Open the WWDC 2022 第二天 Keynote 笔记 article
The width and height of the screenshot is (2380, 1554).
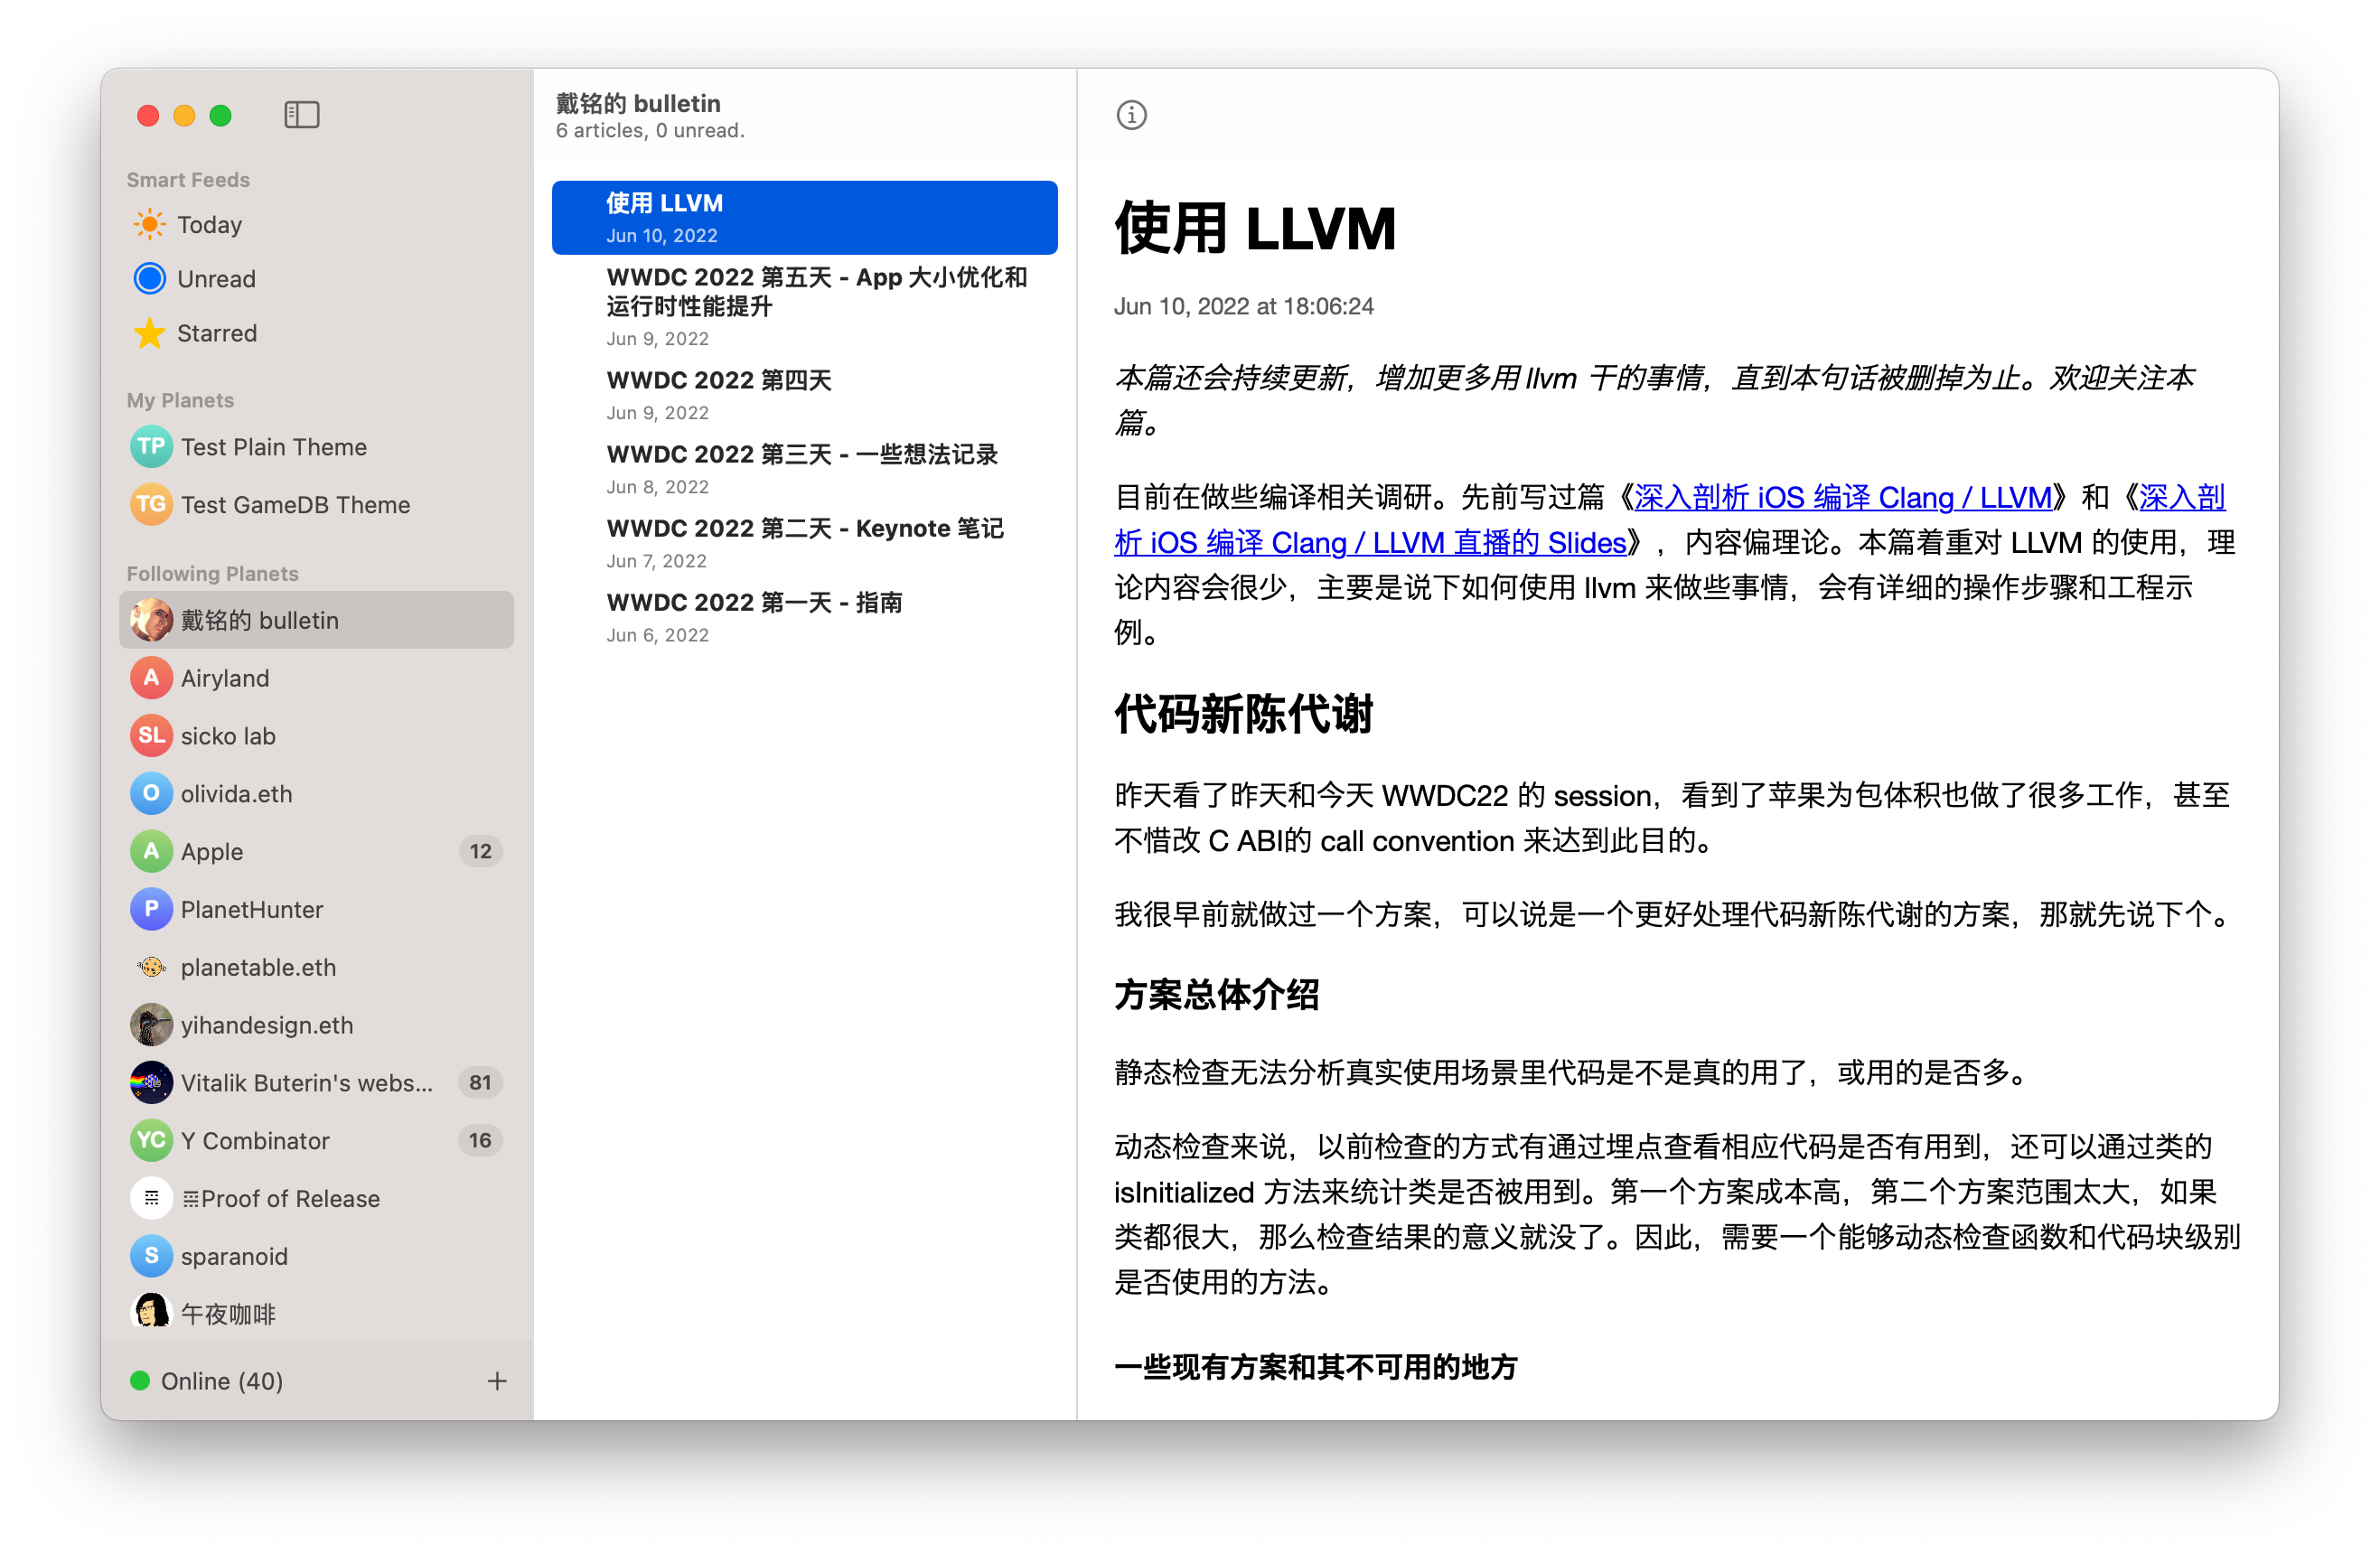click(x=804, y=529)
